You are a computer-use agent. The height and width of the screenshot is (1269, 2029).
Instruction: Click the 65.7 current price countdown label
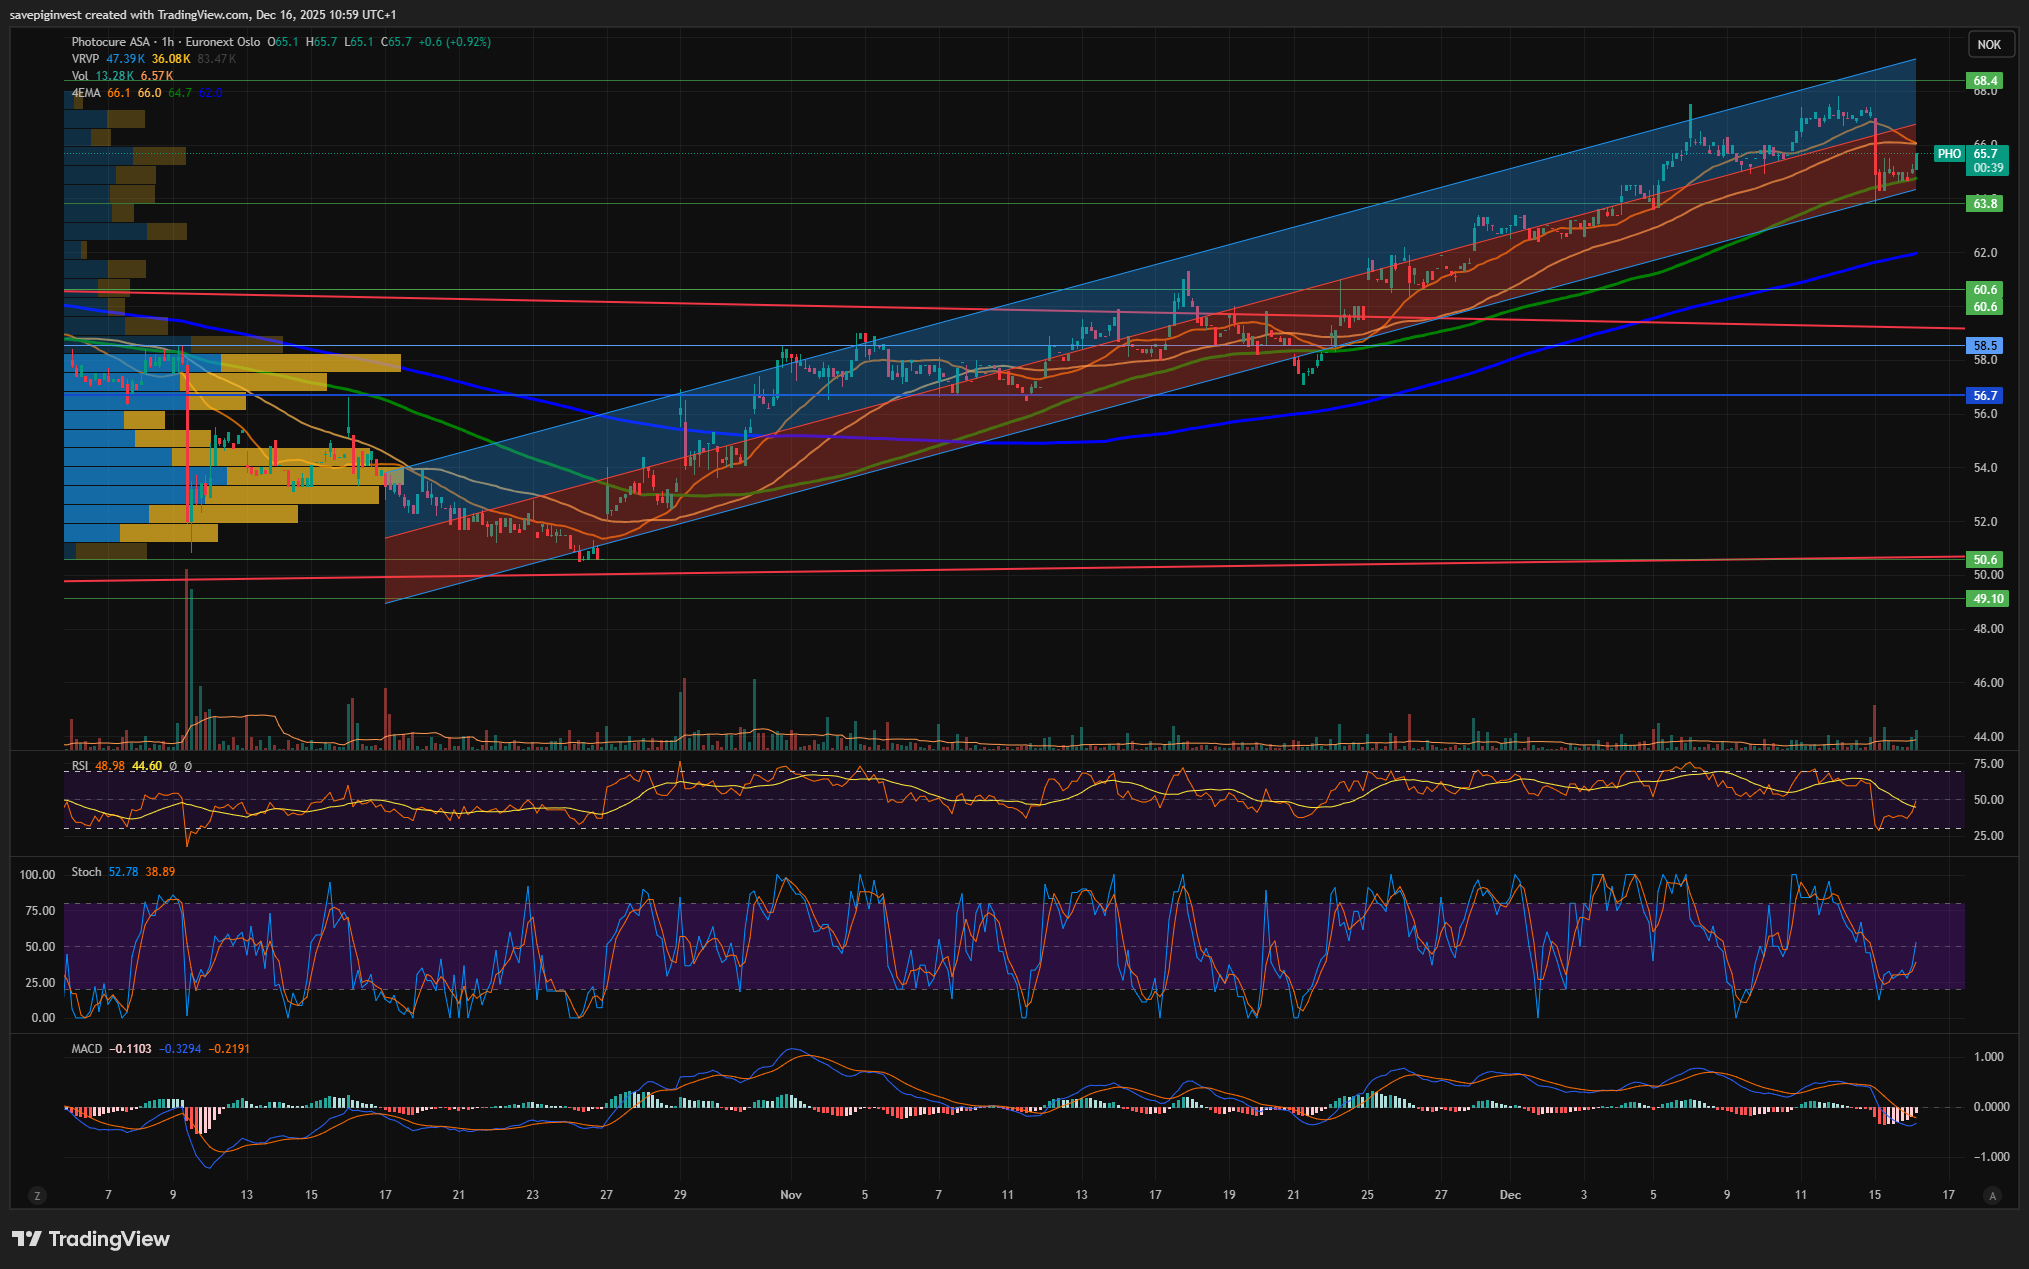1986,161
